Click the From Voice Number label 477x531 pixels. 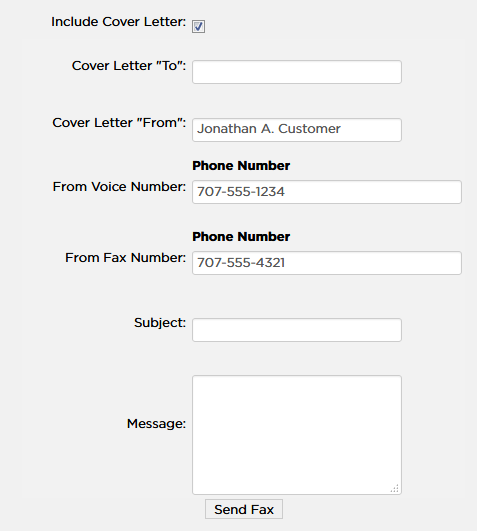(x=119, y=187)
